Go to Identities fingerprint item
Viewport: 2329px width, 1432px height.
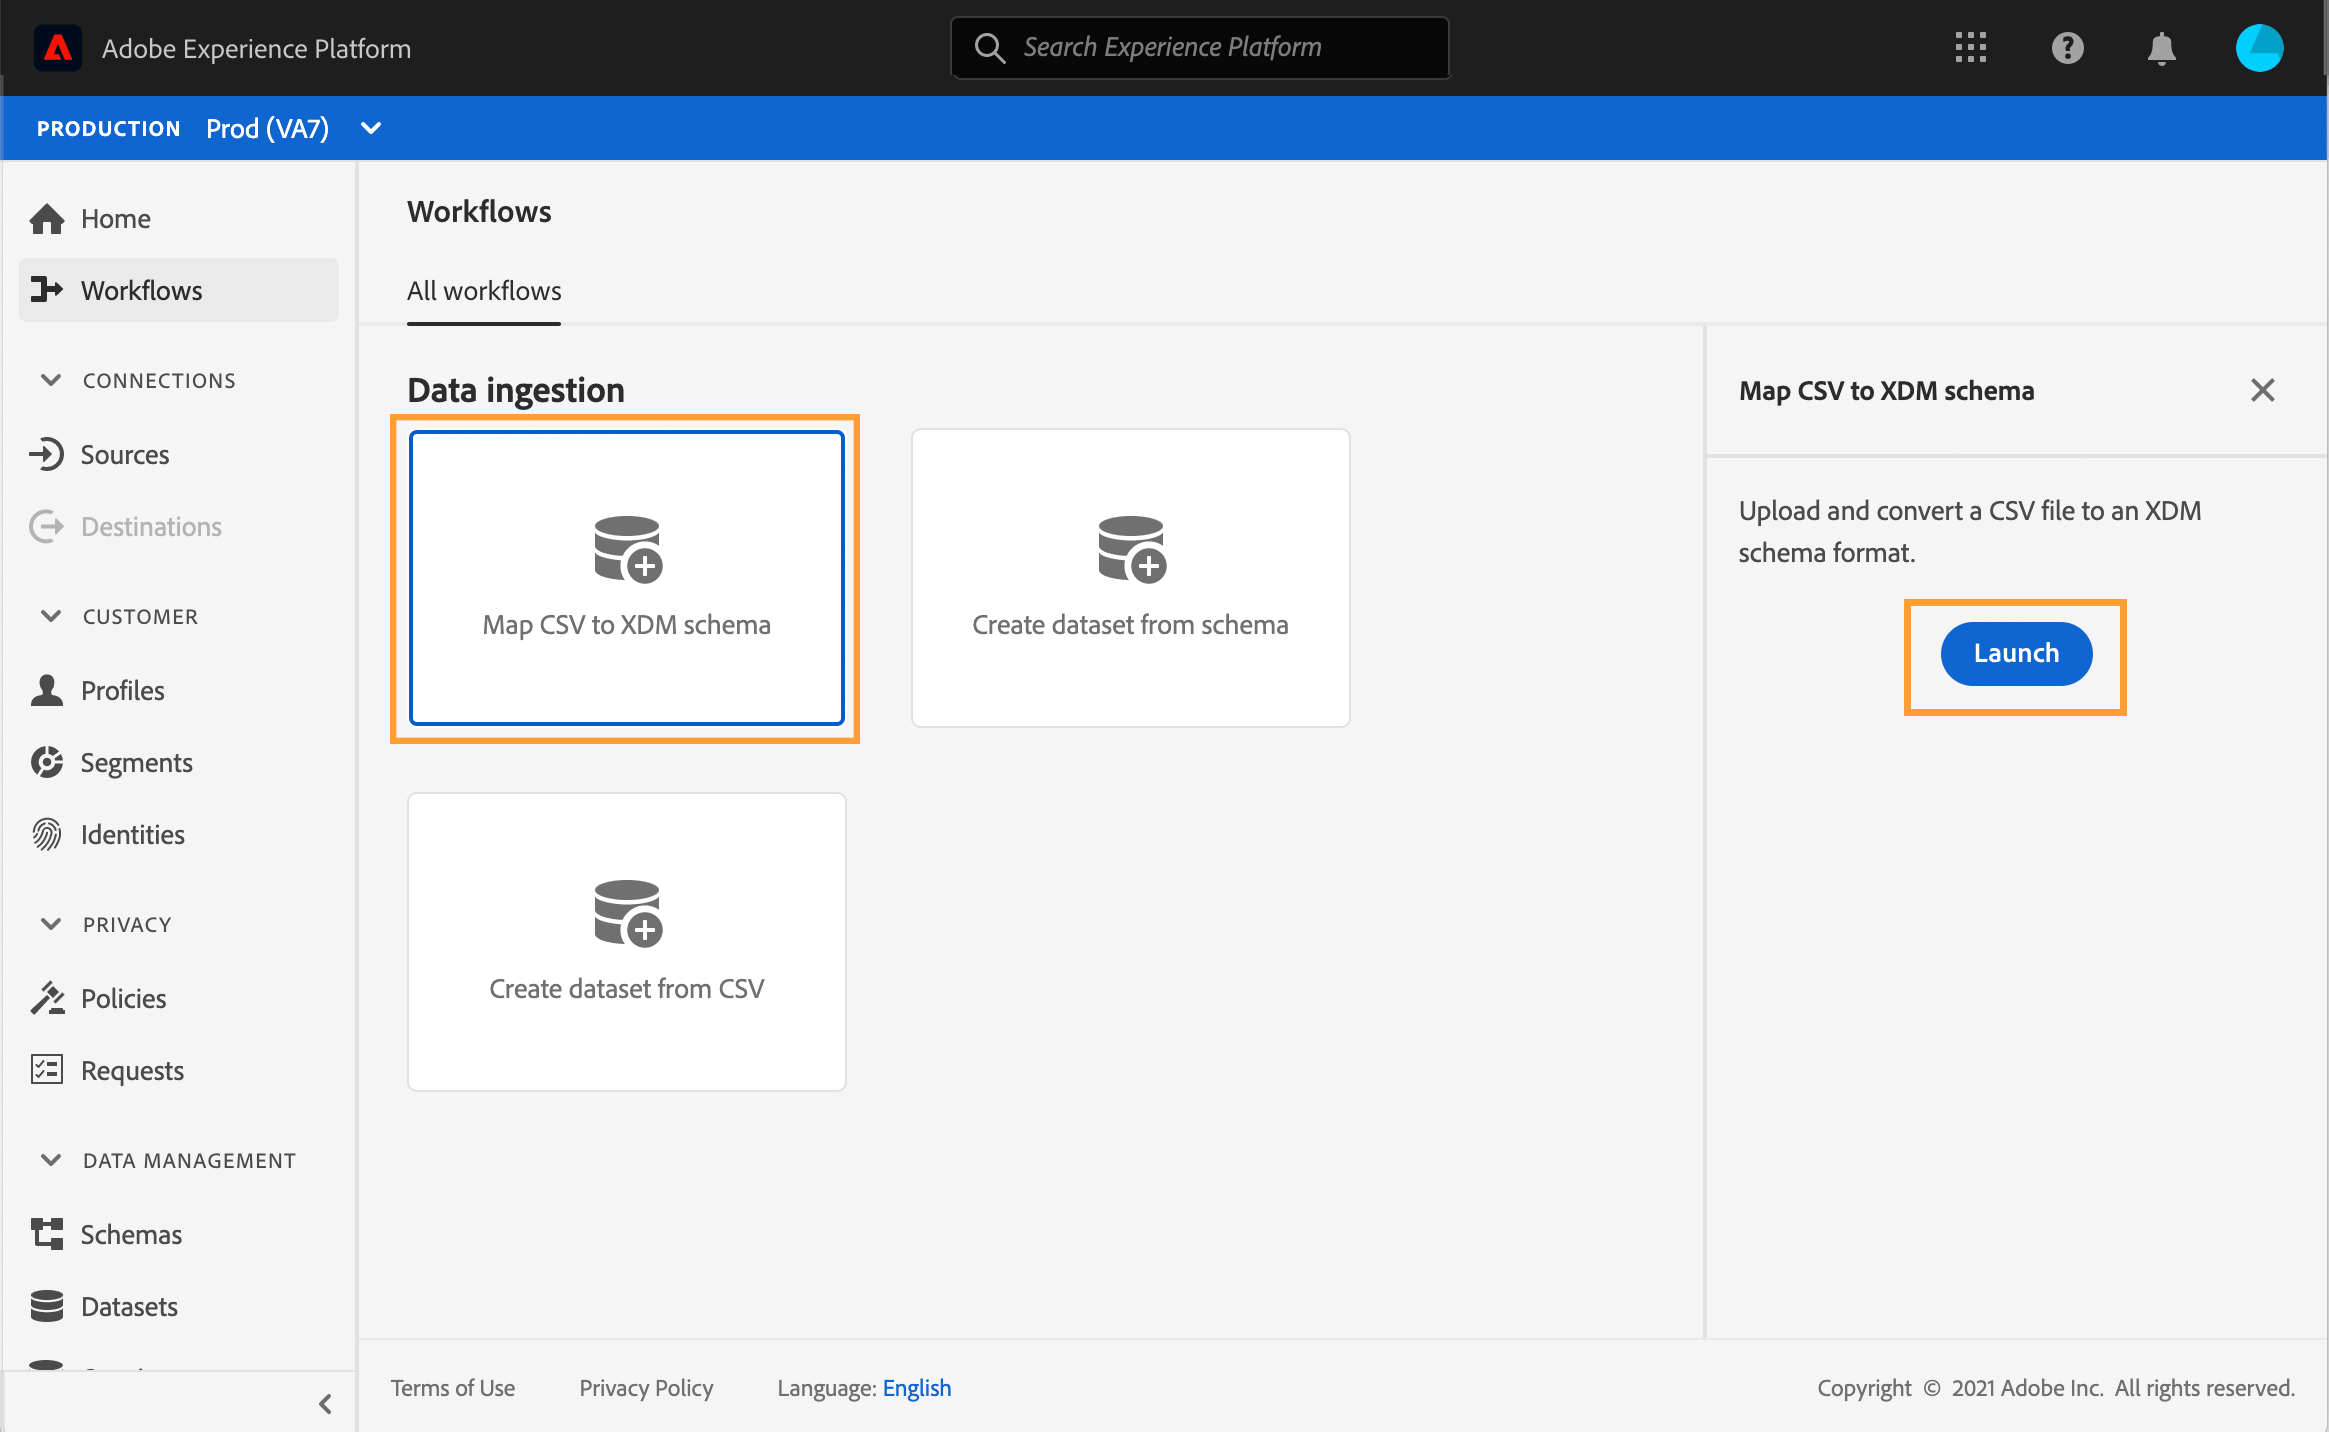pyautogui.click(x=132, y=835)
